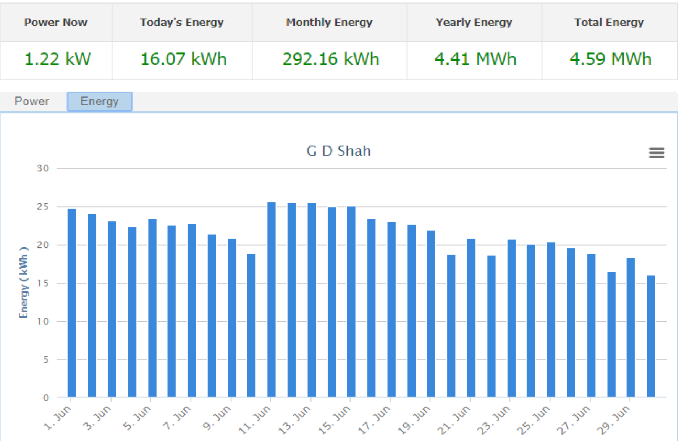
Task: Click the Monthly Energy 292.16 kWh value
Action: tap(332, 59)
